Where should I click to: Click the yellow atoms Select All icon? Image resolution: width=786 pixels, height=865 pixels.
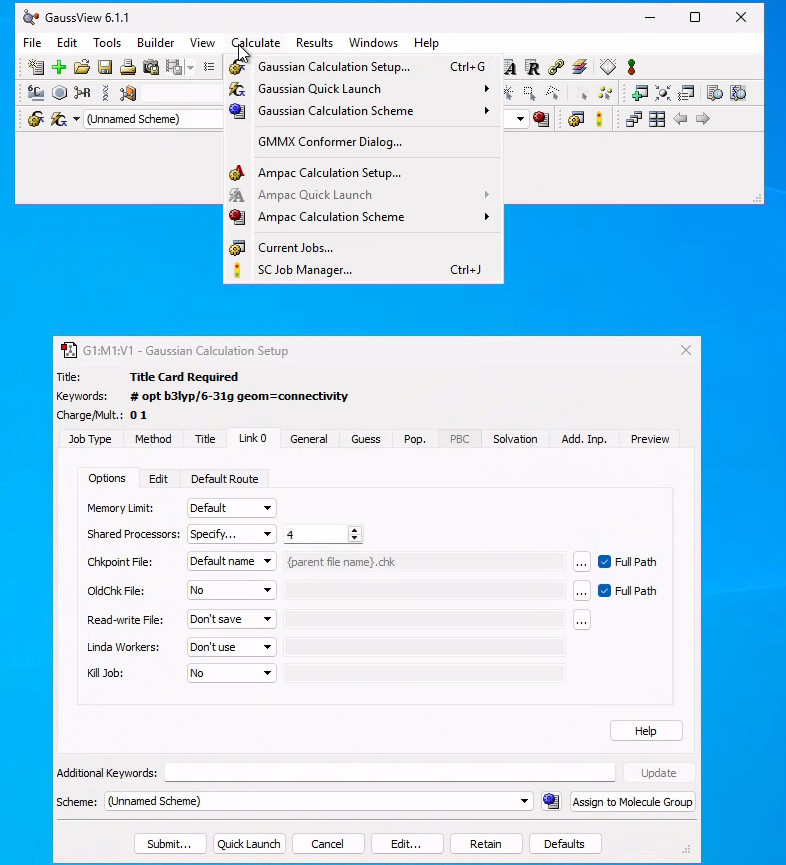click(605, 93)
